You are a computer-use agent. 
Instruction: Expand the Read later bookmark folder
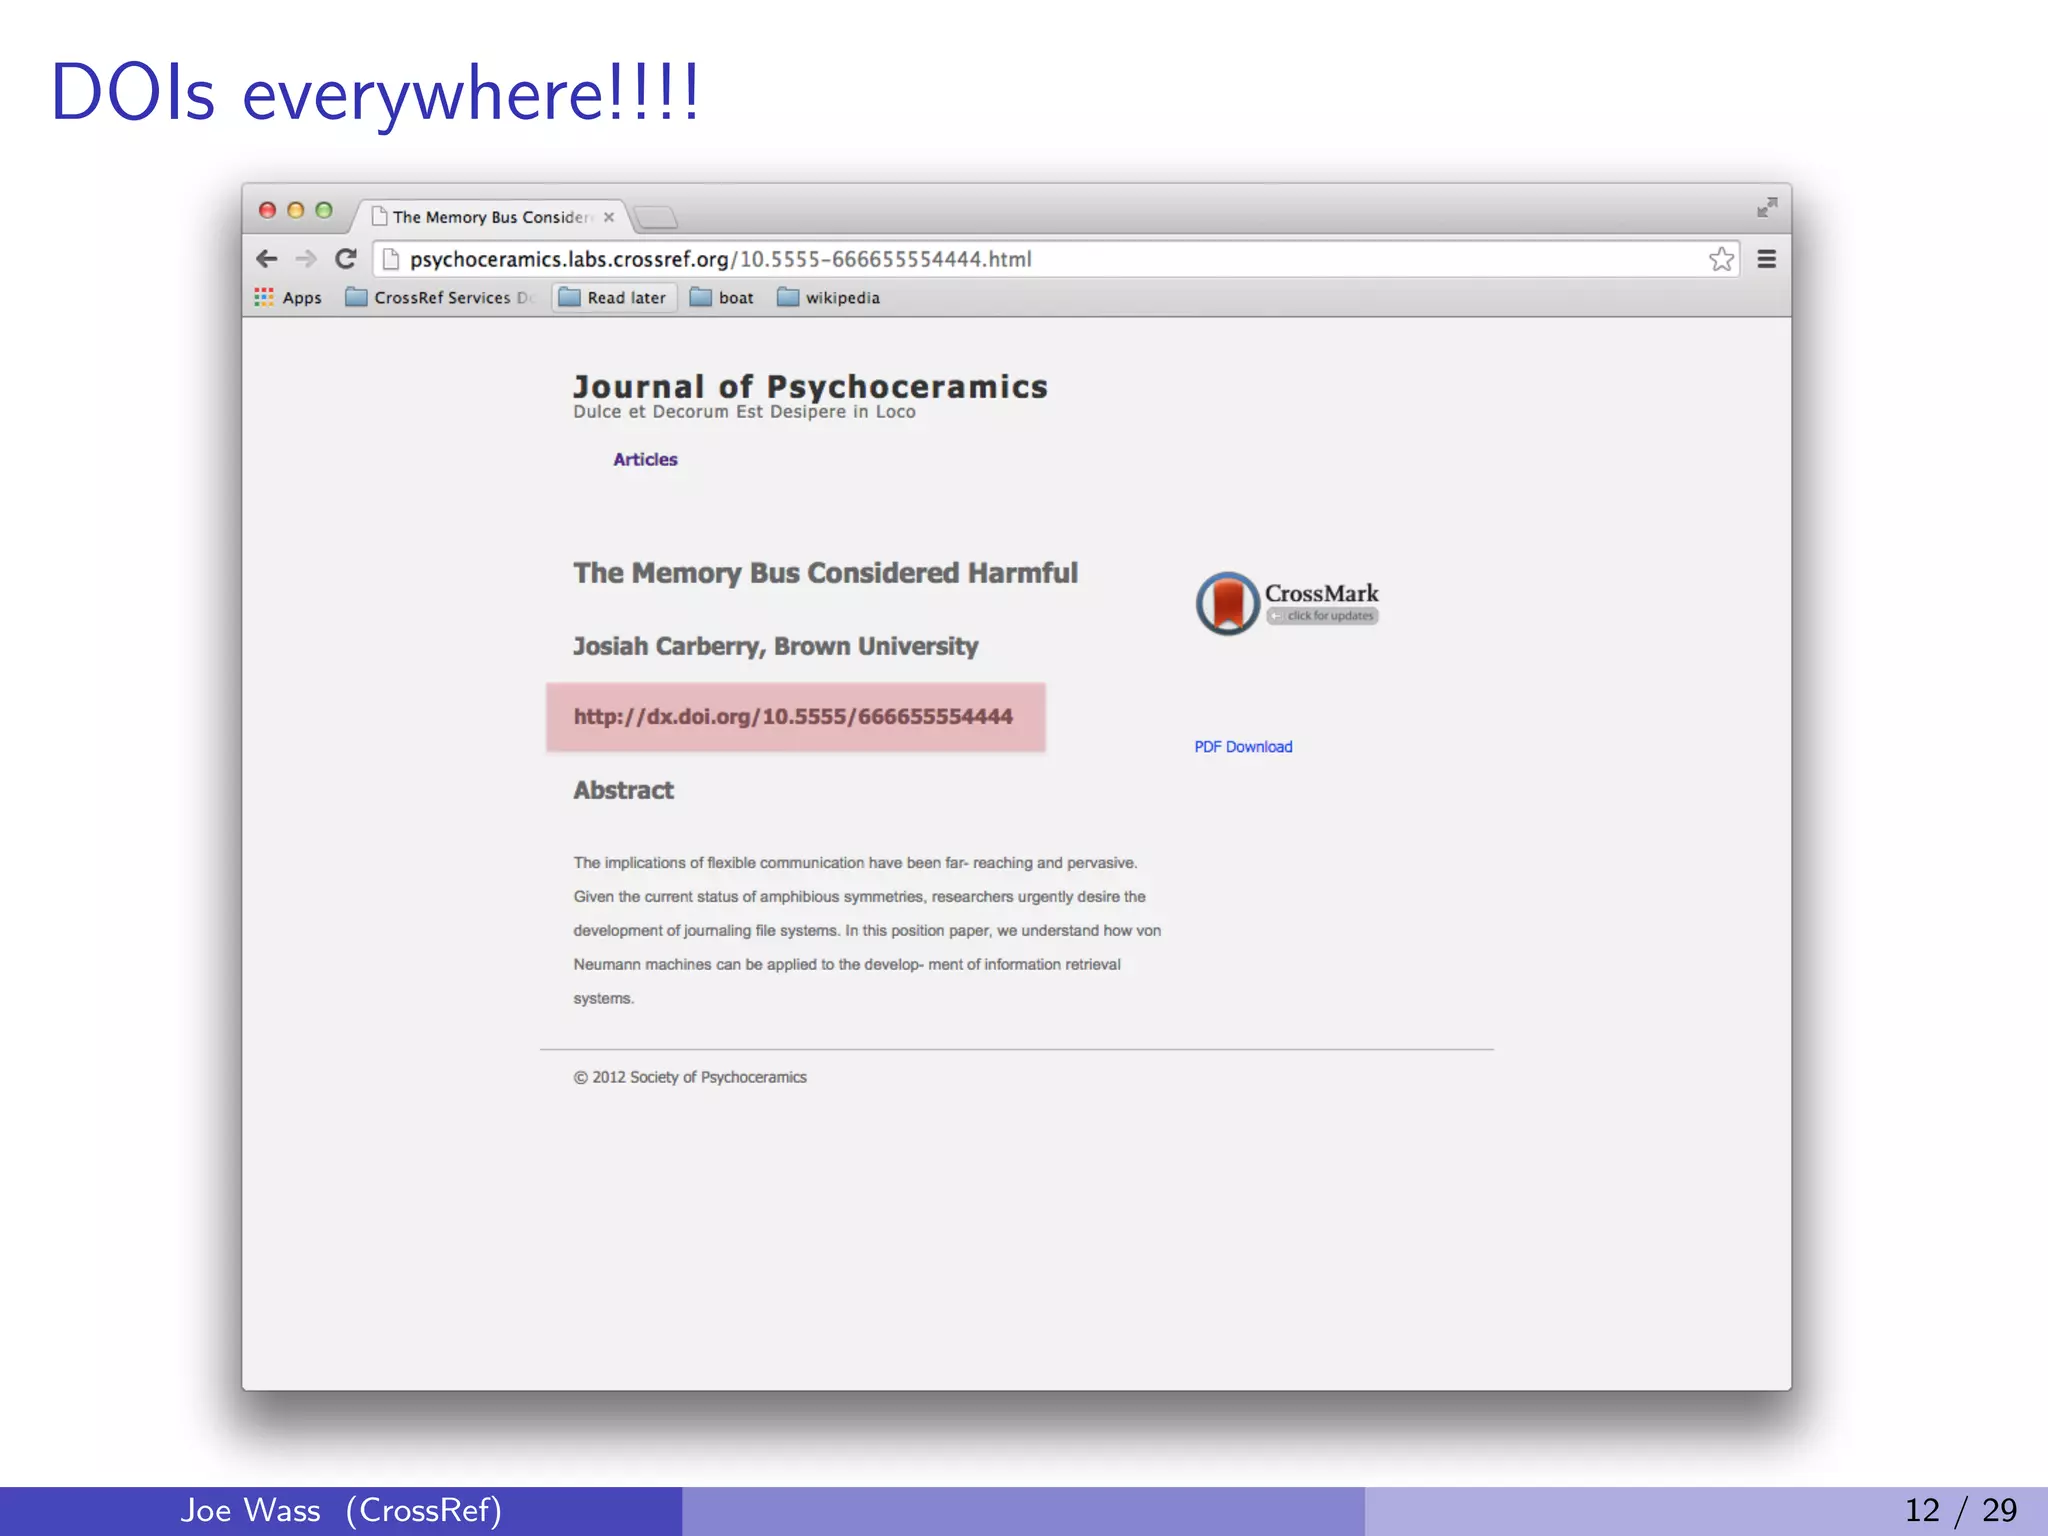point(613,298)
